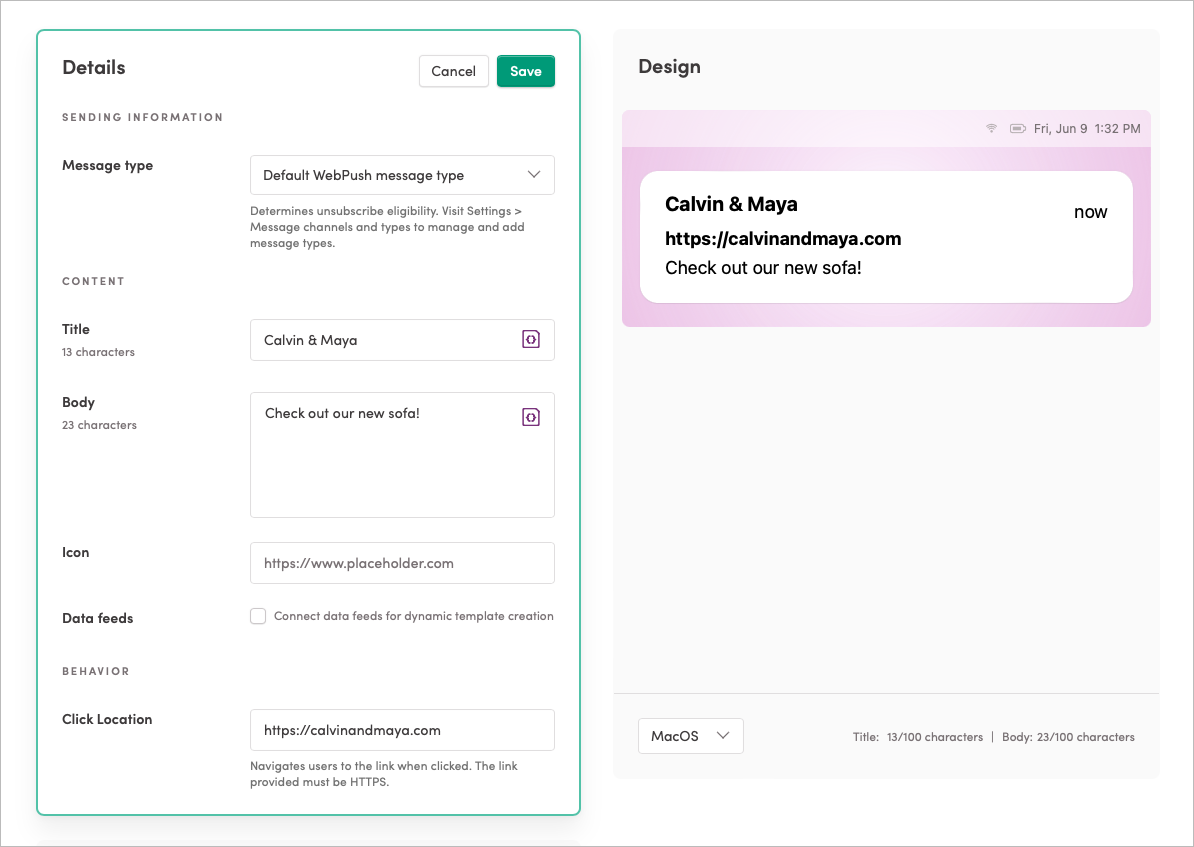Click the personalization braces icon in Body field
Screen dimensions: 1194x847
point(531,417)
